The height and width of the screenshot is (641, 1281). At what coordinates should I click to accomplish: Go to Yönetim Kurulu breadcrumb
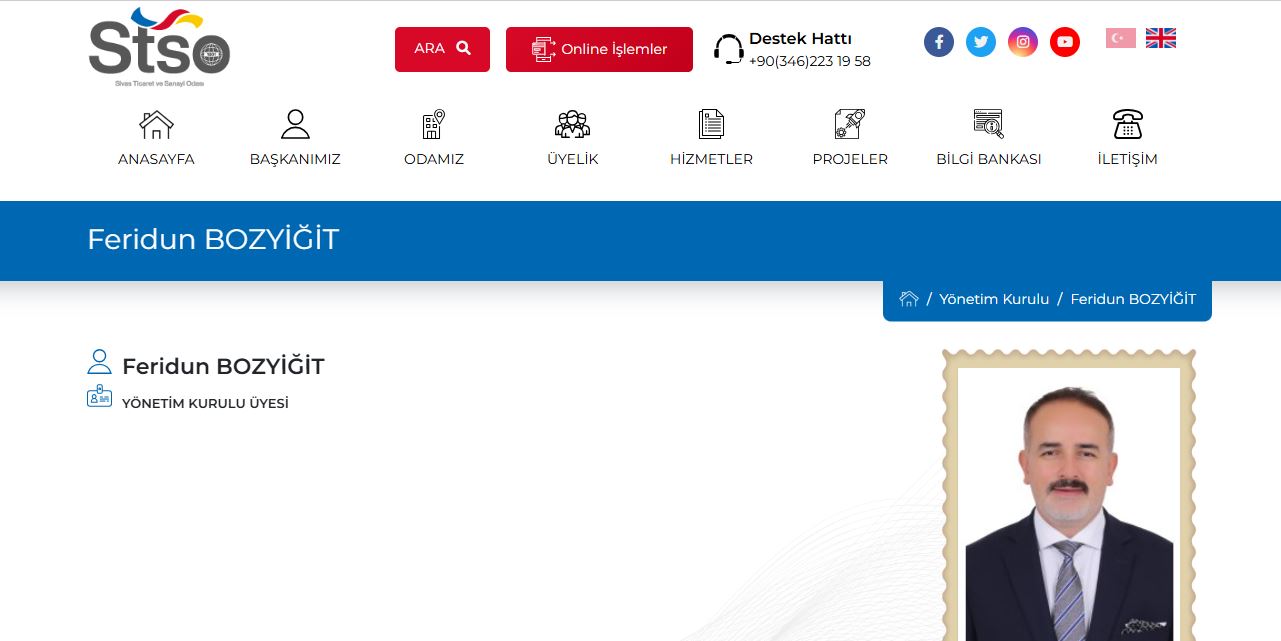(x=994, y=299)
